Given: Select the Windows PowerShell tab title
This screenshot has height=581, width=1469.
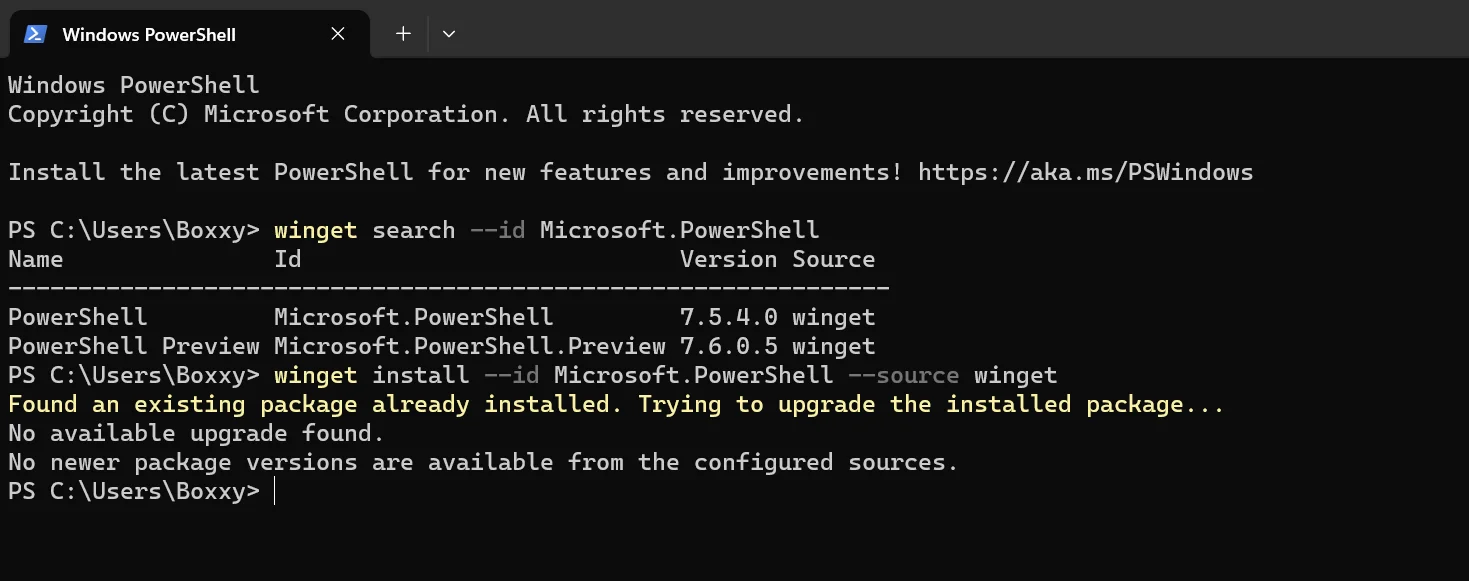Looking at the screenshot, I should pyautogui.click(x=149, y=35).
